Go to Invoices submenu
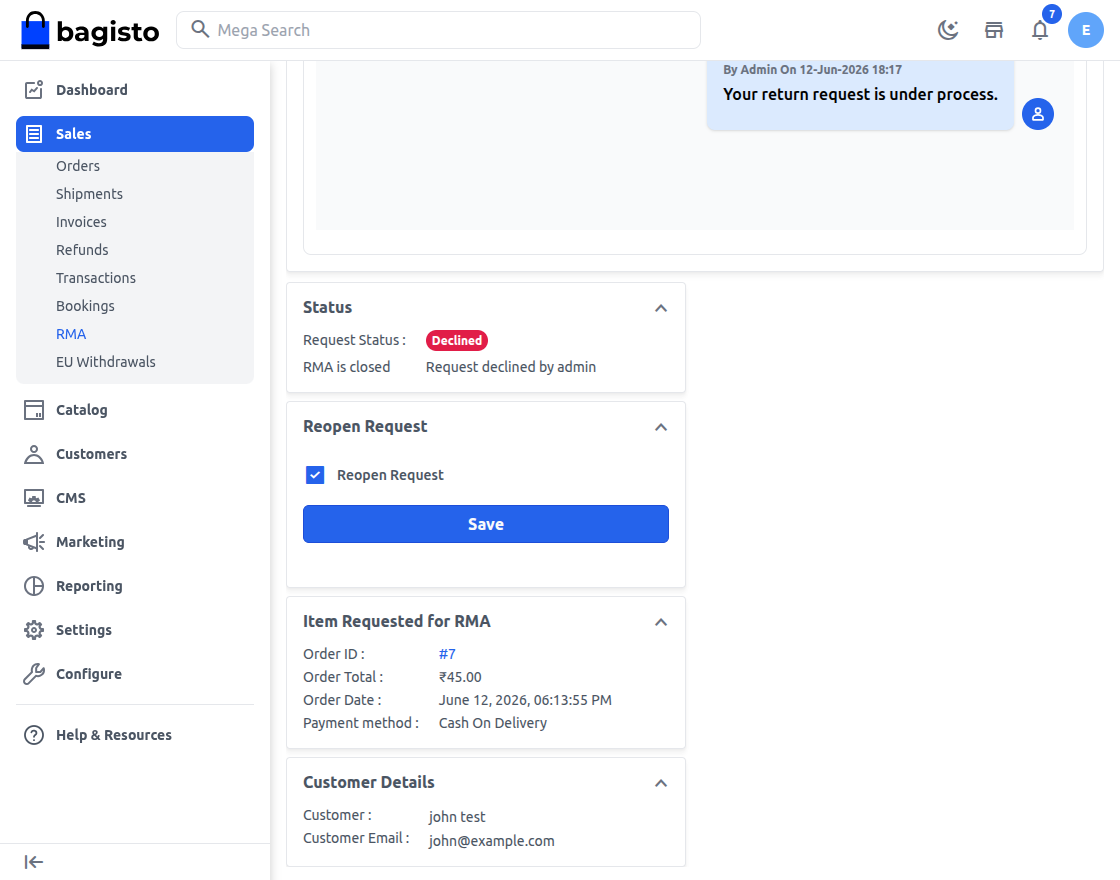Image resolution: width=1120 pixels, height=880 pixels. tap(81, 221)
